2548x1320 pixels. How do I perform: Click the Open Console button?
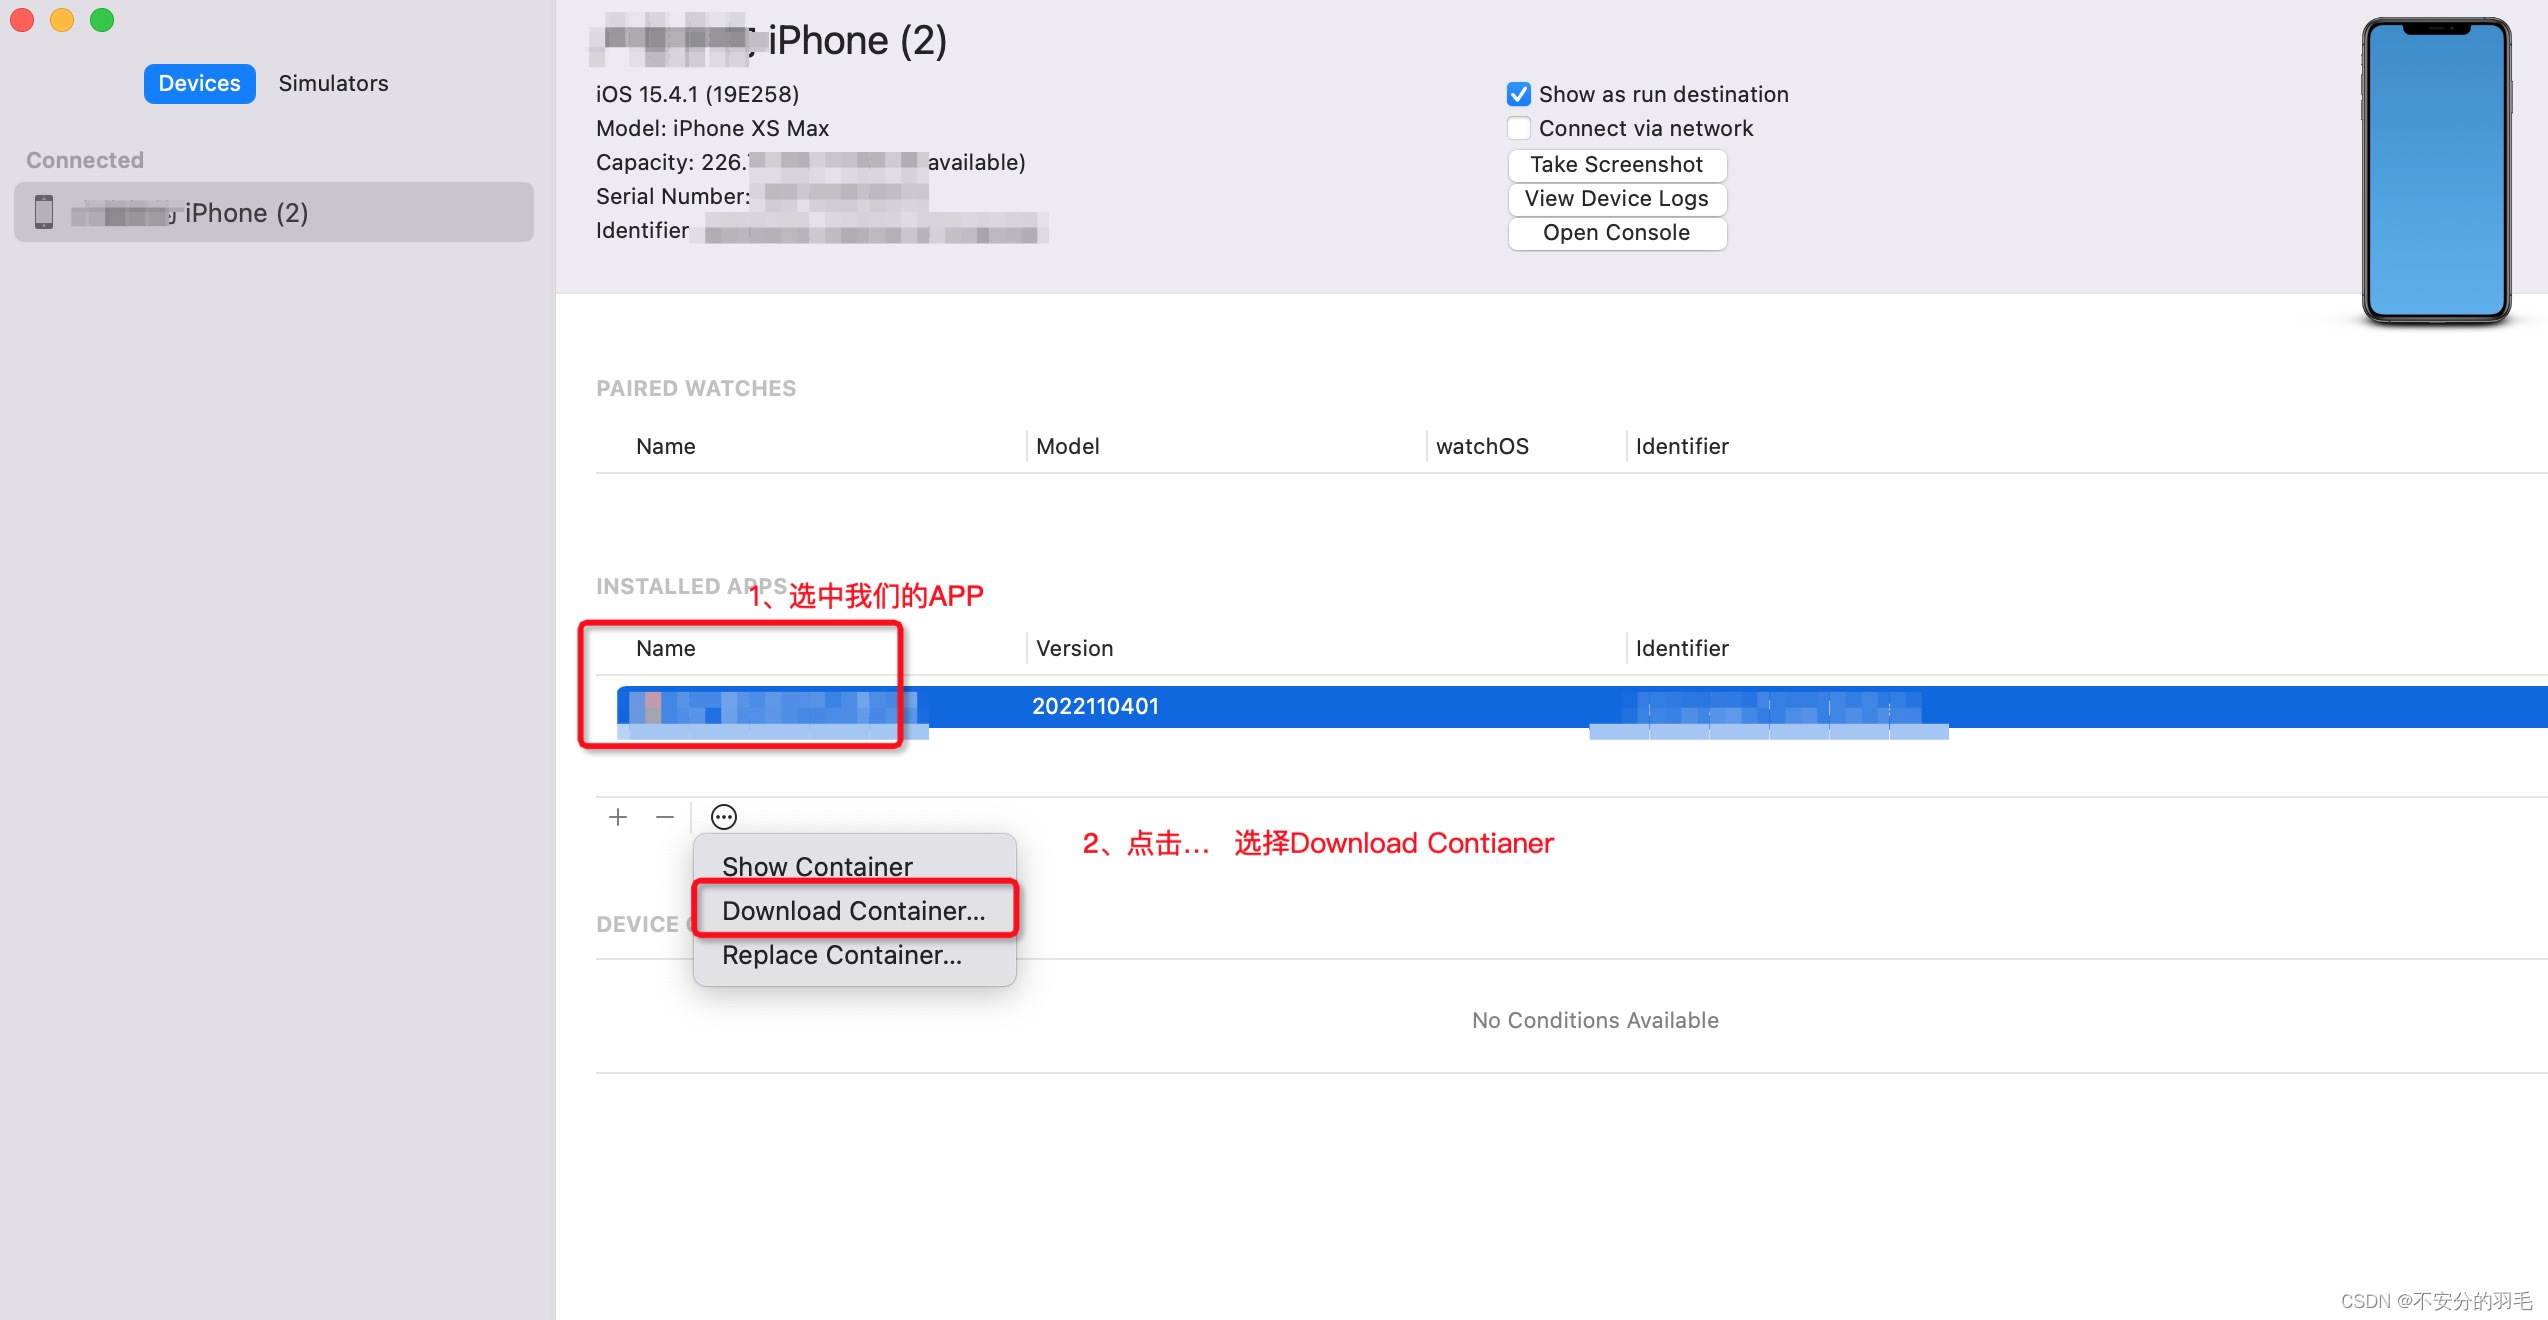(x=1616, y=232)
